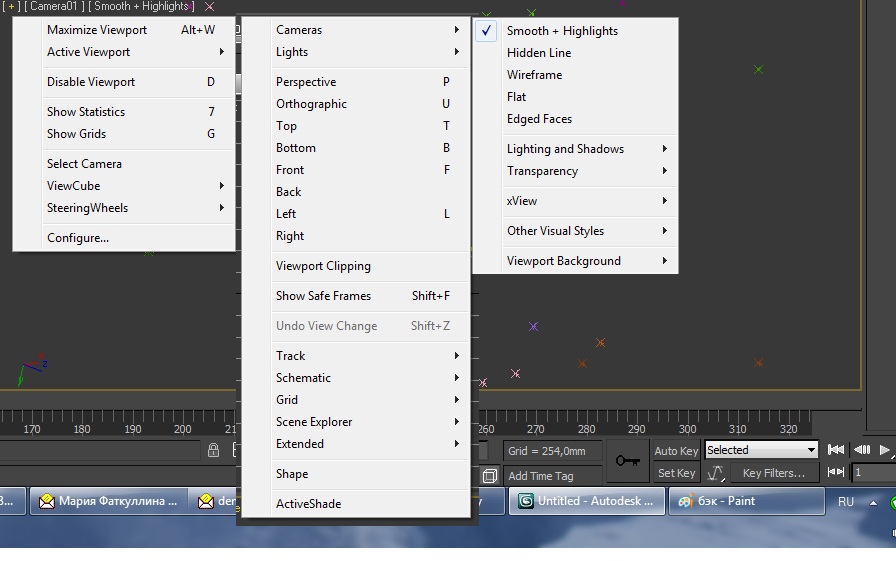
Task: Click the Set Key button
Action: (x=676, y=473)
